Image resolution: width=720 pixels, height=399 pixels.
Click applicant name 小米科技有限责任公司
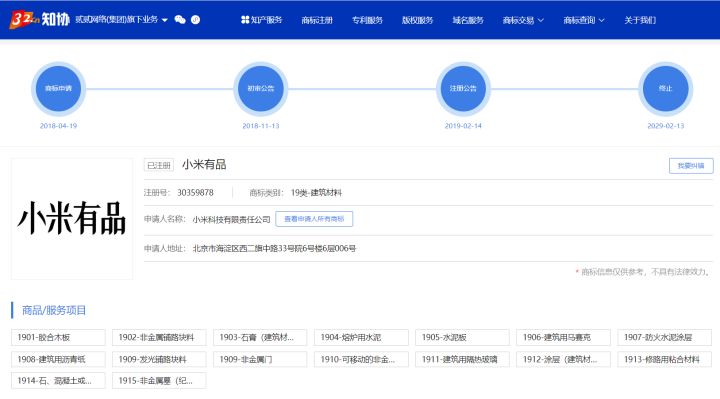pyautogui.click(x=231, y=219)
